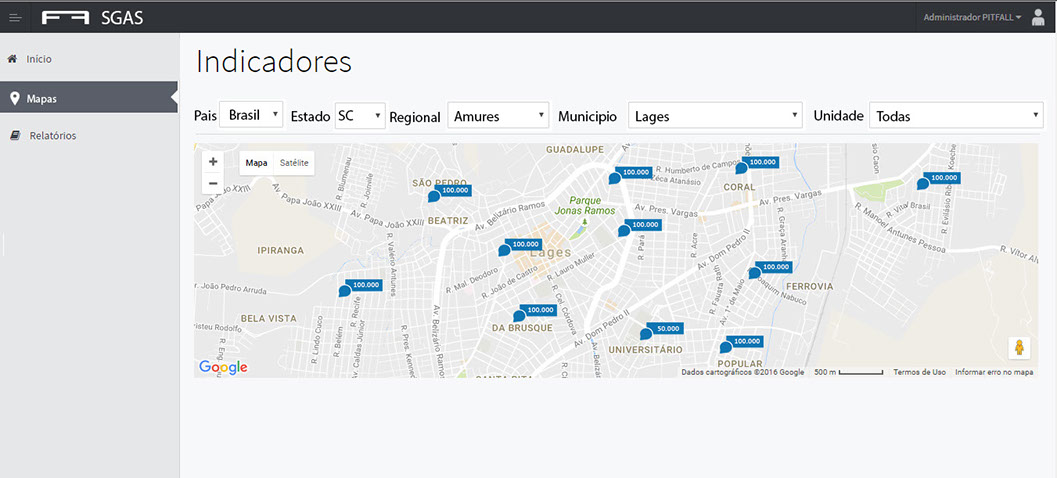Open the Regional dropdown showing Amures
Image resolution: width=1057 pixels, height=478 pixels.
pyautogui.click(x=498, y=116)
